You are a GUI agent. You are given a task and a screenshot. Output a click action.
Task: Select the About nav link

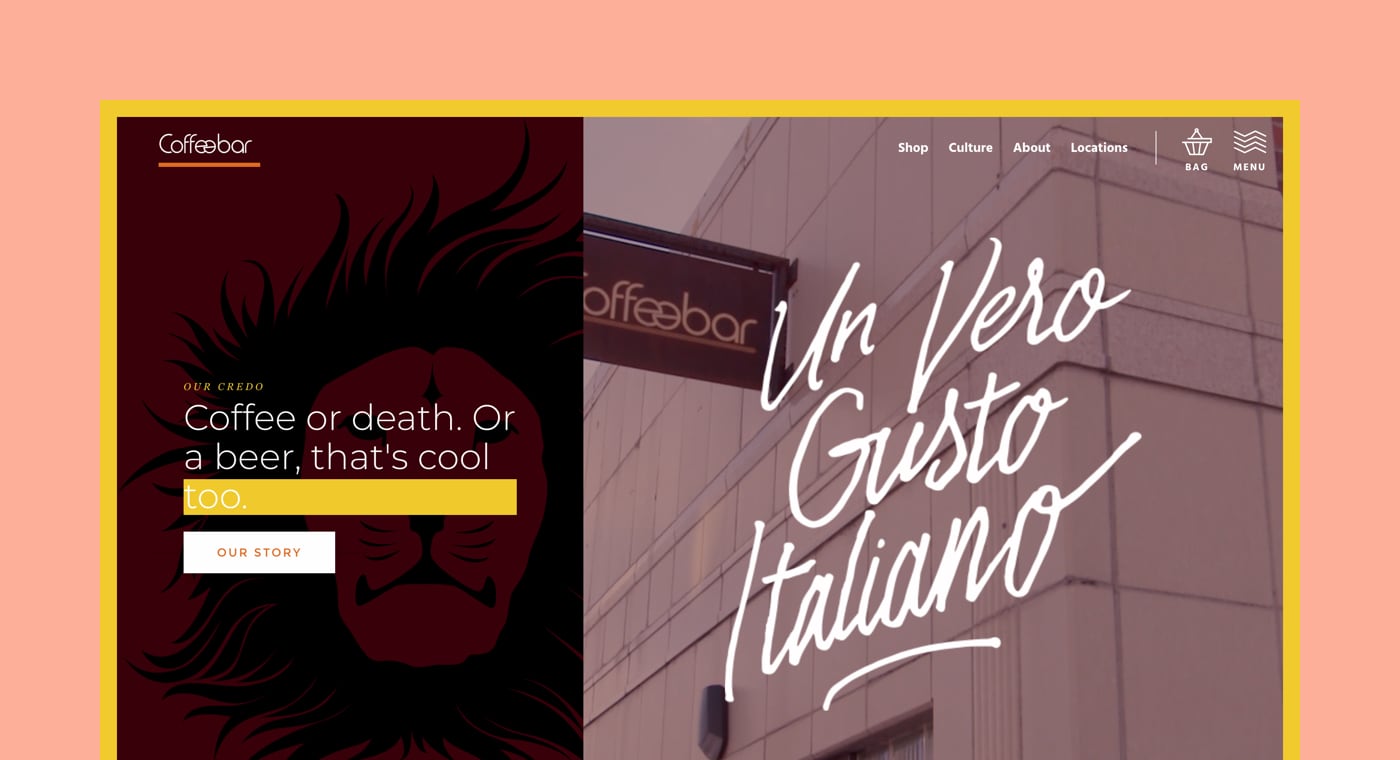pyautogui.click(x=1031, y=148)
